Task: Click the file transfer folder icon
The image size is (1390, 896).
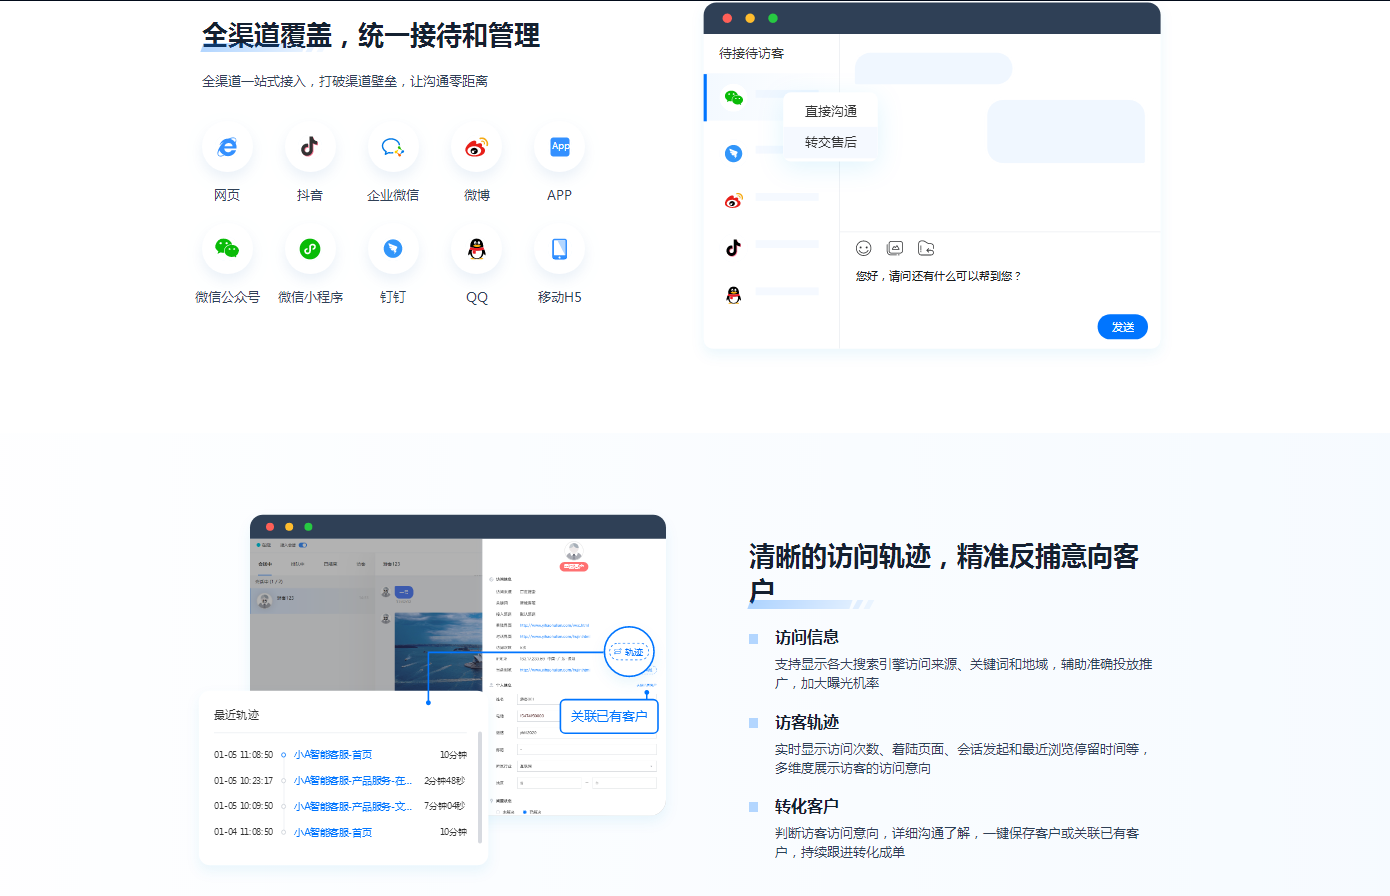Action: [926, 248]
